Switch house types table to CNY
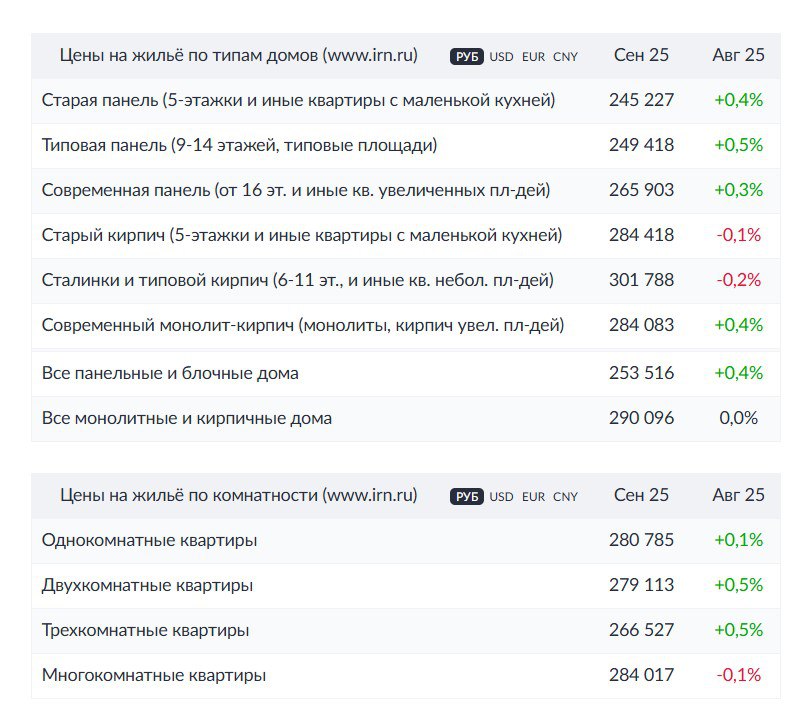 [x=566, y=57]
